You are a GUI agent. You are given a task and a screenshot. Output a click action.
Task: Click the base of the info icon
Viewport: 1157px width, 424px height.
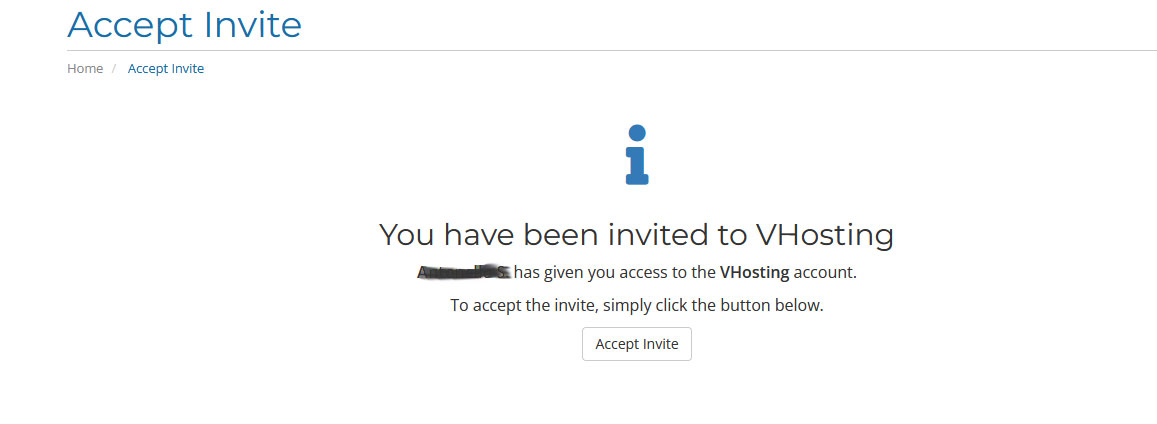click(x=637, y=178)
